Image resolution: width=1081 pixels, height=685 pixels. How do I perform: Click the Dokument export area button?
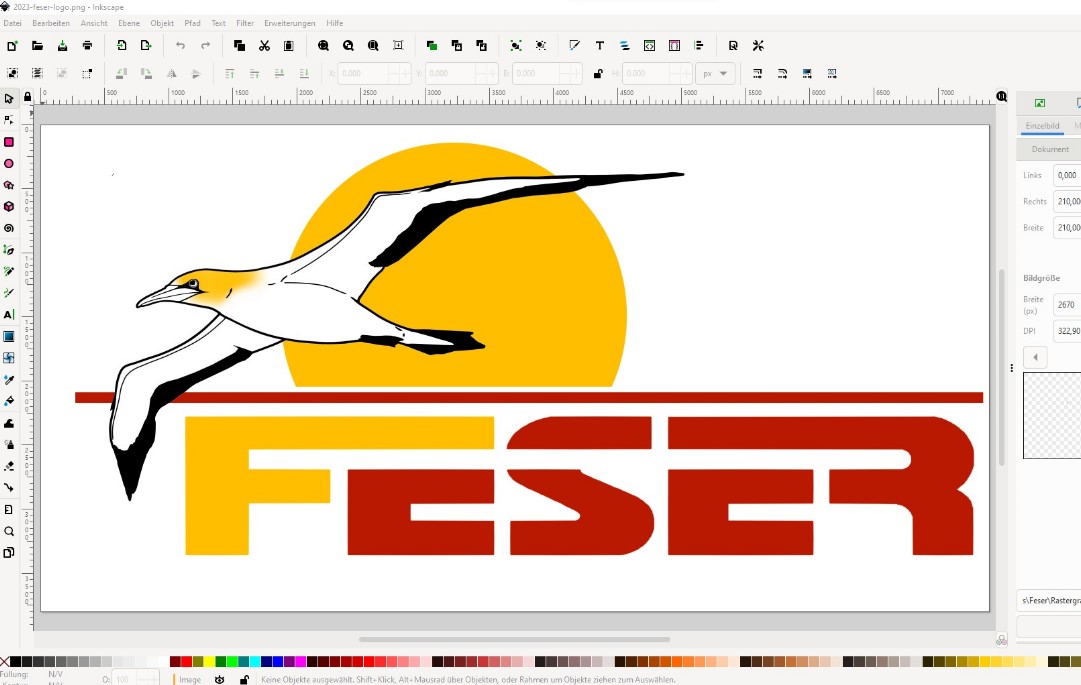point(1050,149)
